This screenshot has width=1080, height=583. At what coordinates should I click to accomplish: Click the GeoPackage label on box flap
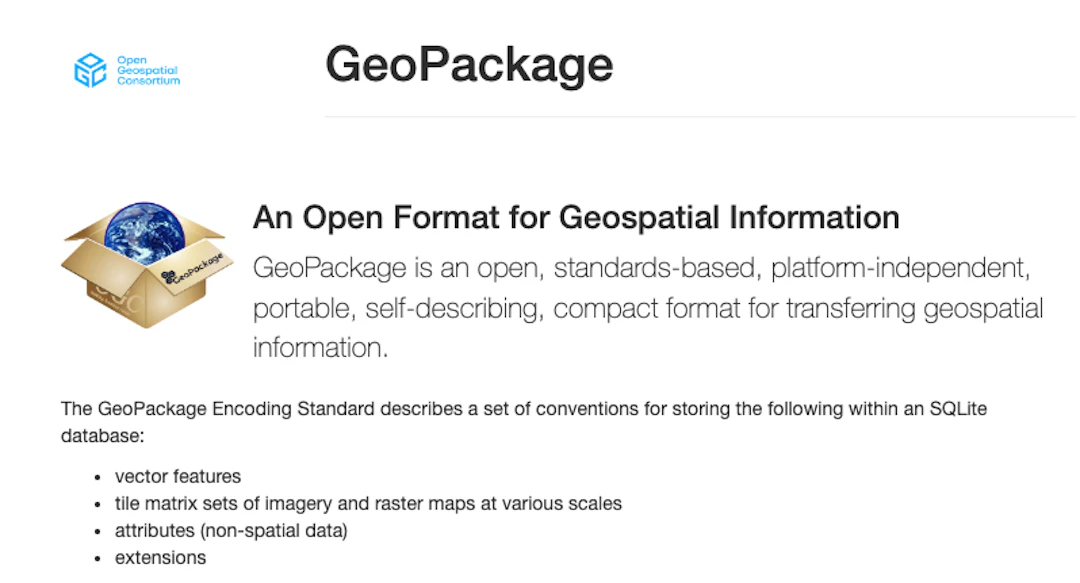192,268
